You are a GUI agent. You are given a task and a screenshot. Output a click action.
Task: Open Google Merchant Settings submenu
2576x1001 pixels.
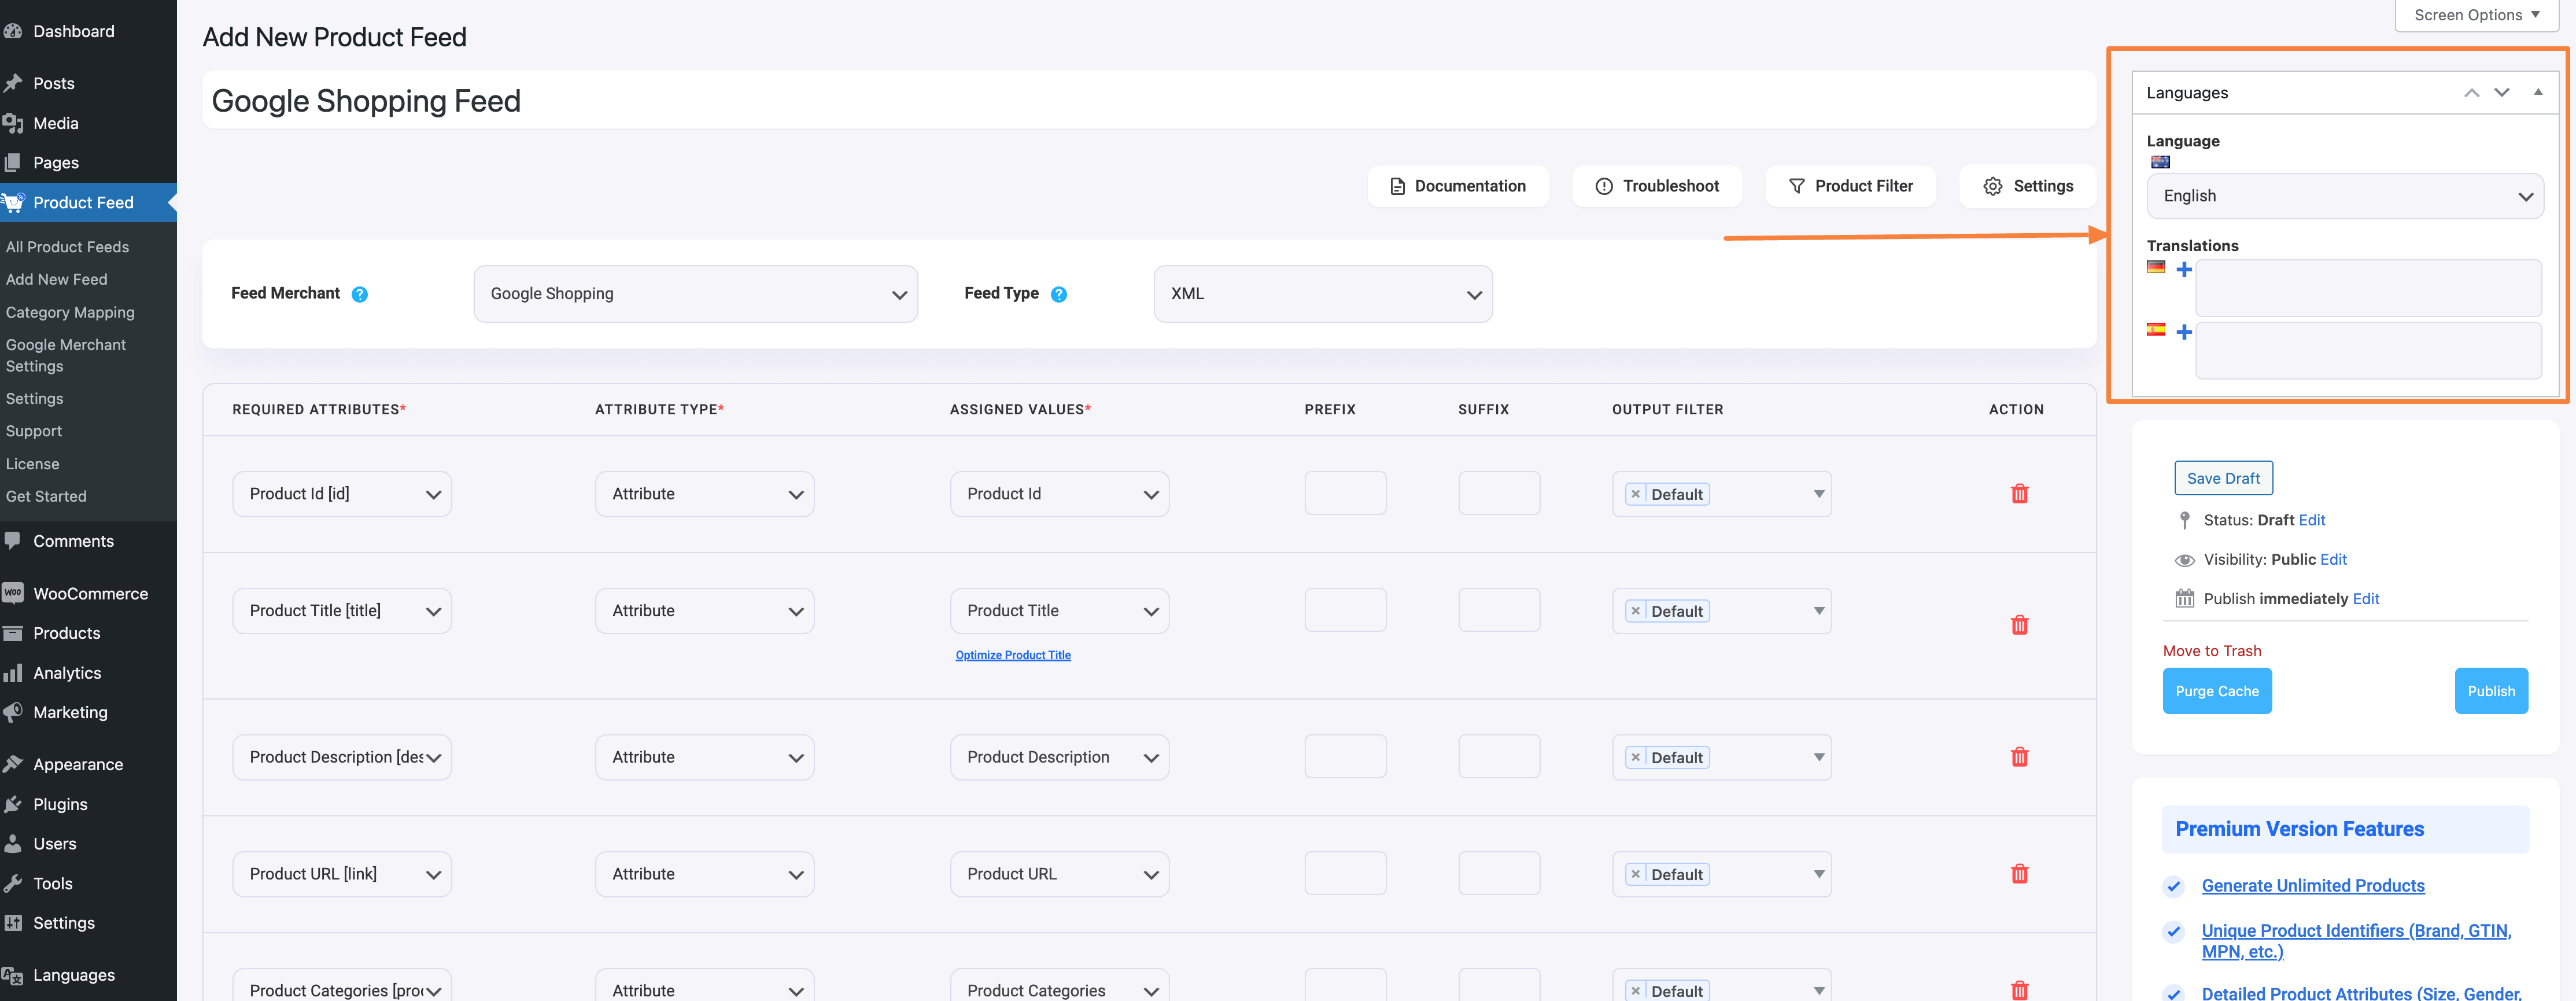pos(66,355)
